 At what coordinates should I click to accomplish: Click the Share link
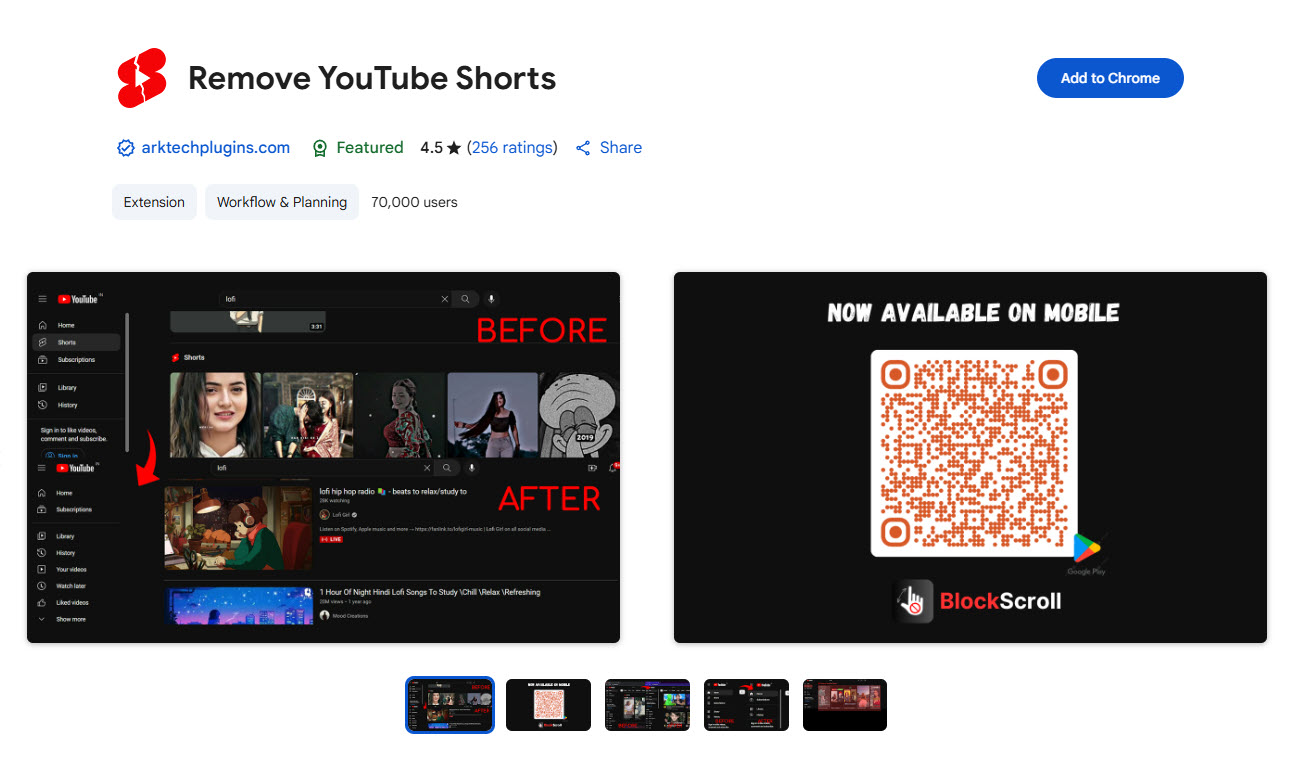coord(621,148)
